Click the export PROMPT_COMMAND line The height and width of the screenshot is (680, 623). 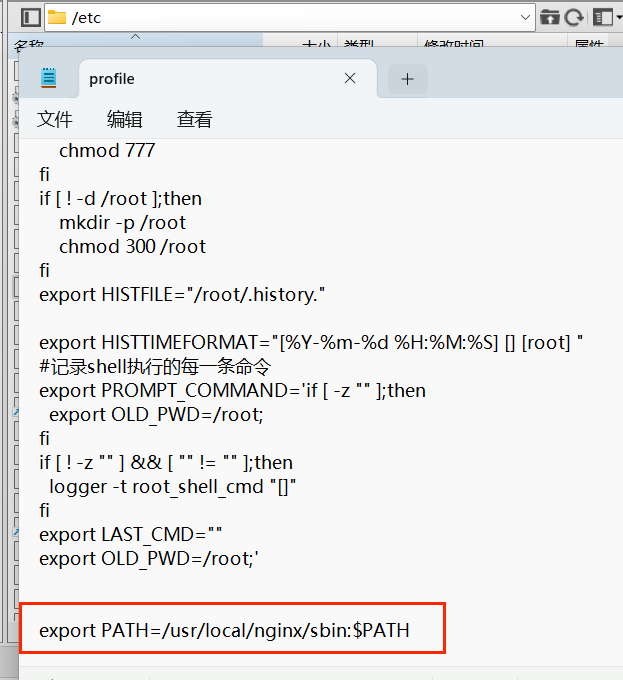coord(232,391)
